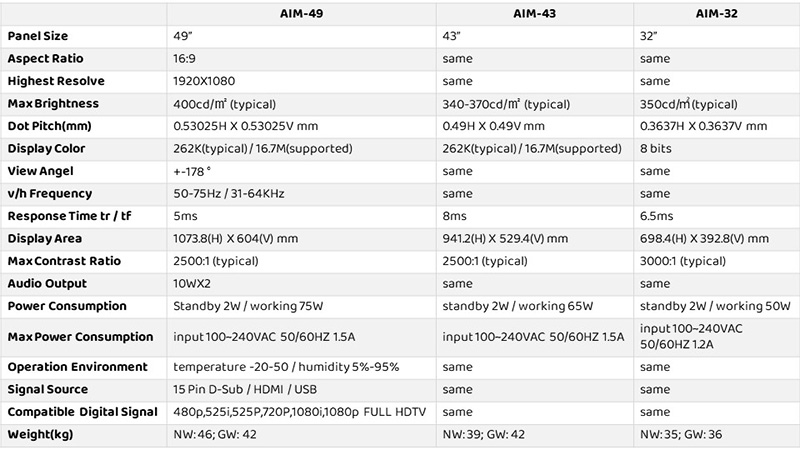This screenshot has width=800, height=450.
Task: Select the View Angel row label
Action: coord(40,171)
